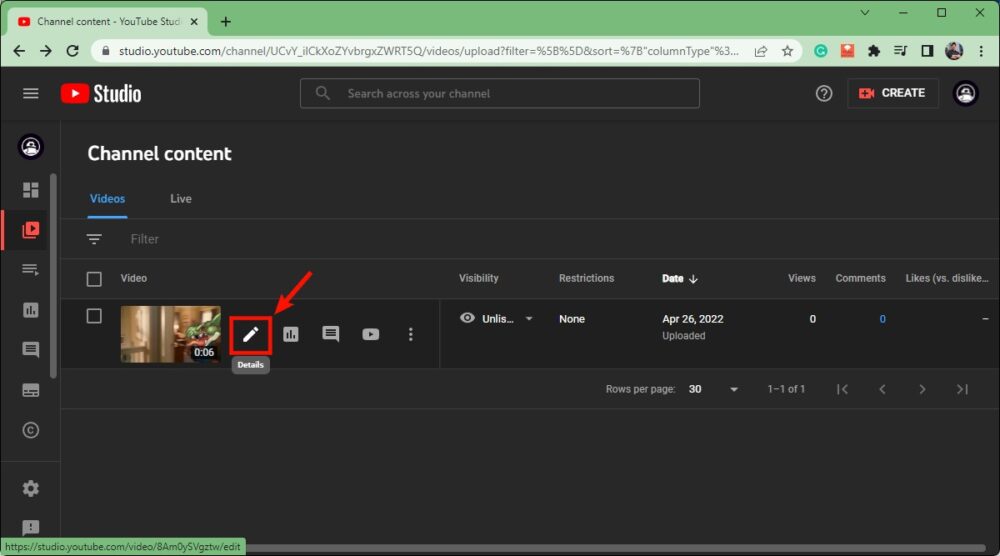Screen dimensions: 1000x556
Task: Select the Videos tab
Action: pos(108,199)
